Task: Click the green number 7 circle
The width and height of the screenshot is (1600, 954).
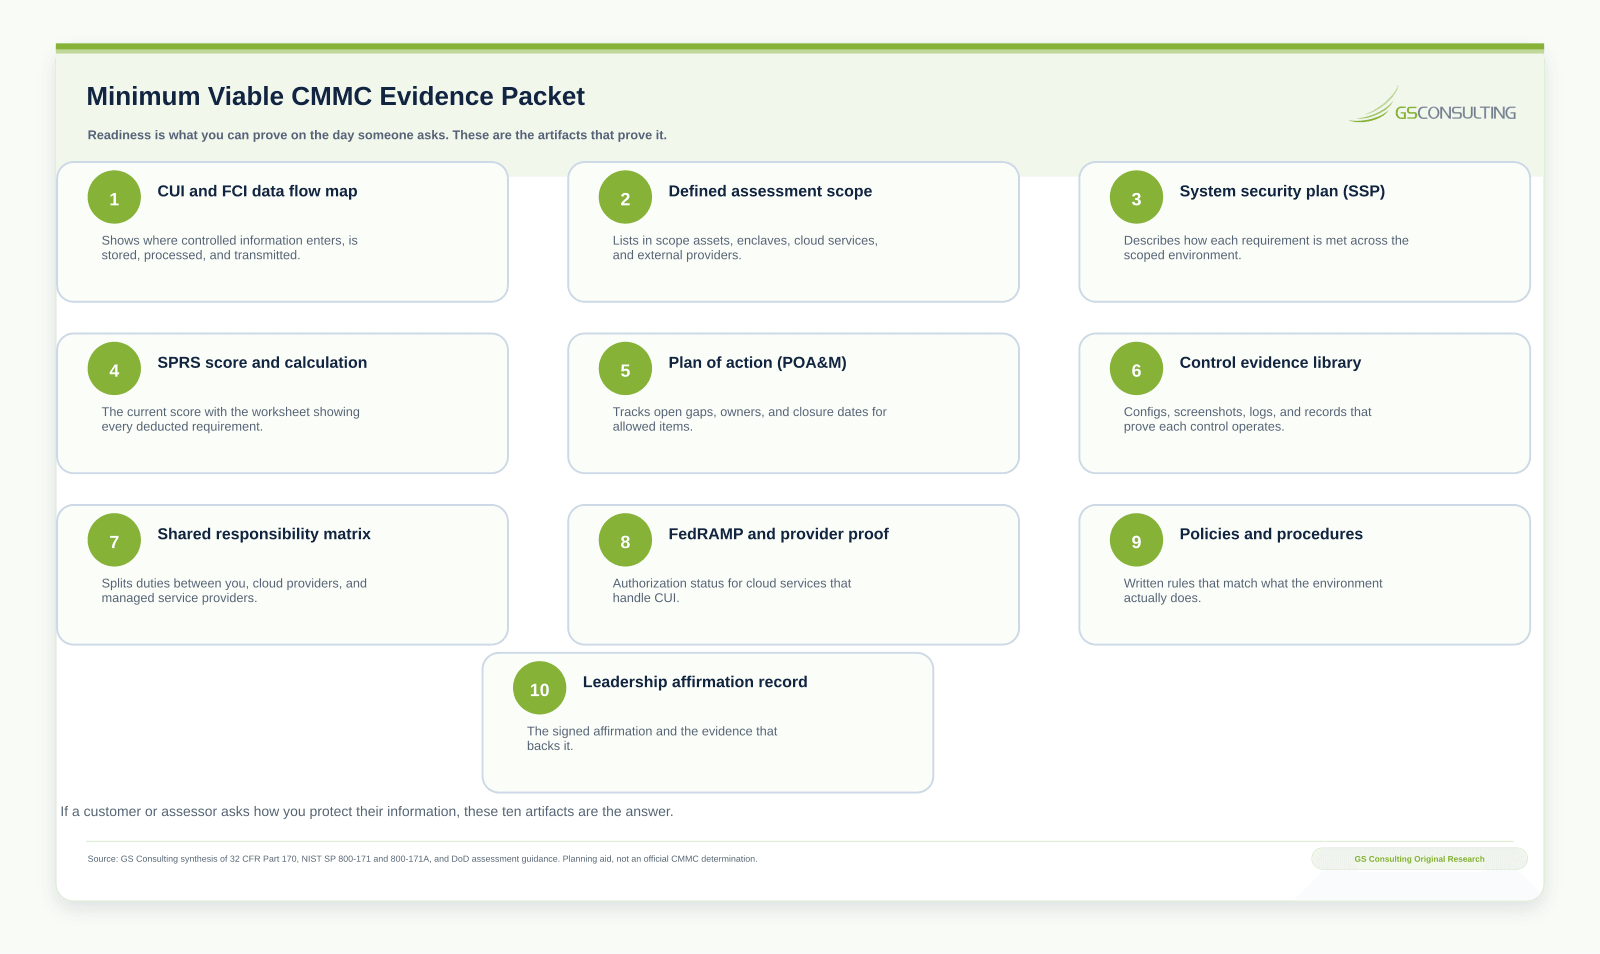Action: point(114,541)
